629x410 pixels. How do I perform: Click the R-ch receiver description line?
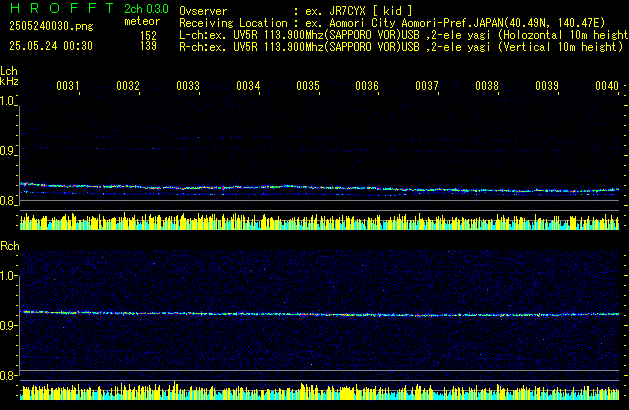[401, 47]
